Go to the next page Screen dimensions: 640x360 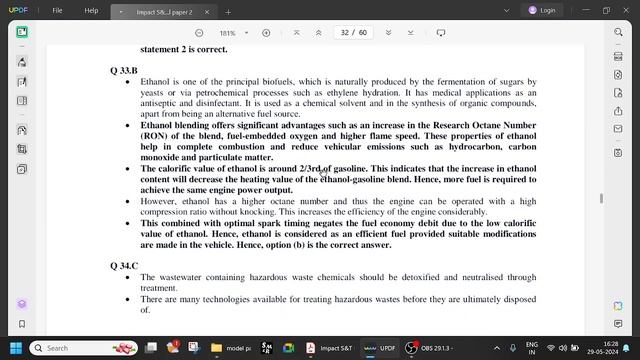coord(388,33)
